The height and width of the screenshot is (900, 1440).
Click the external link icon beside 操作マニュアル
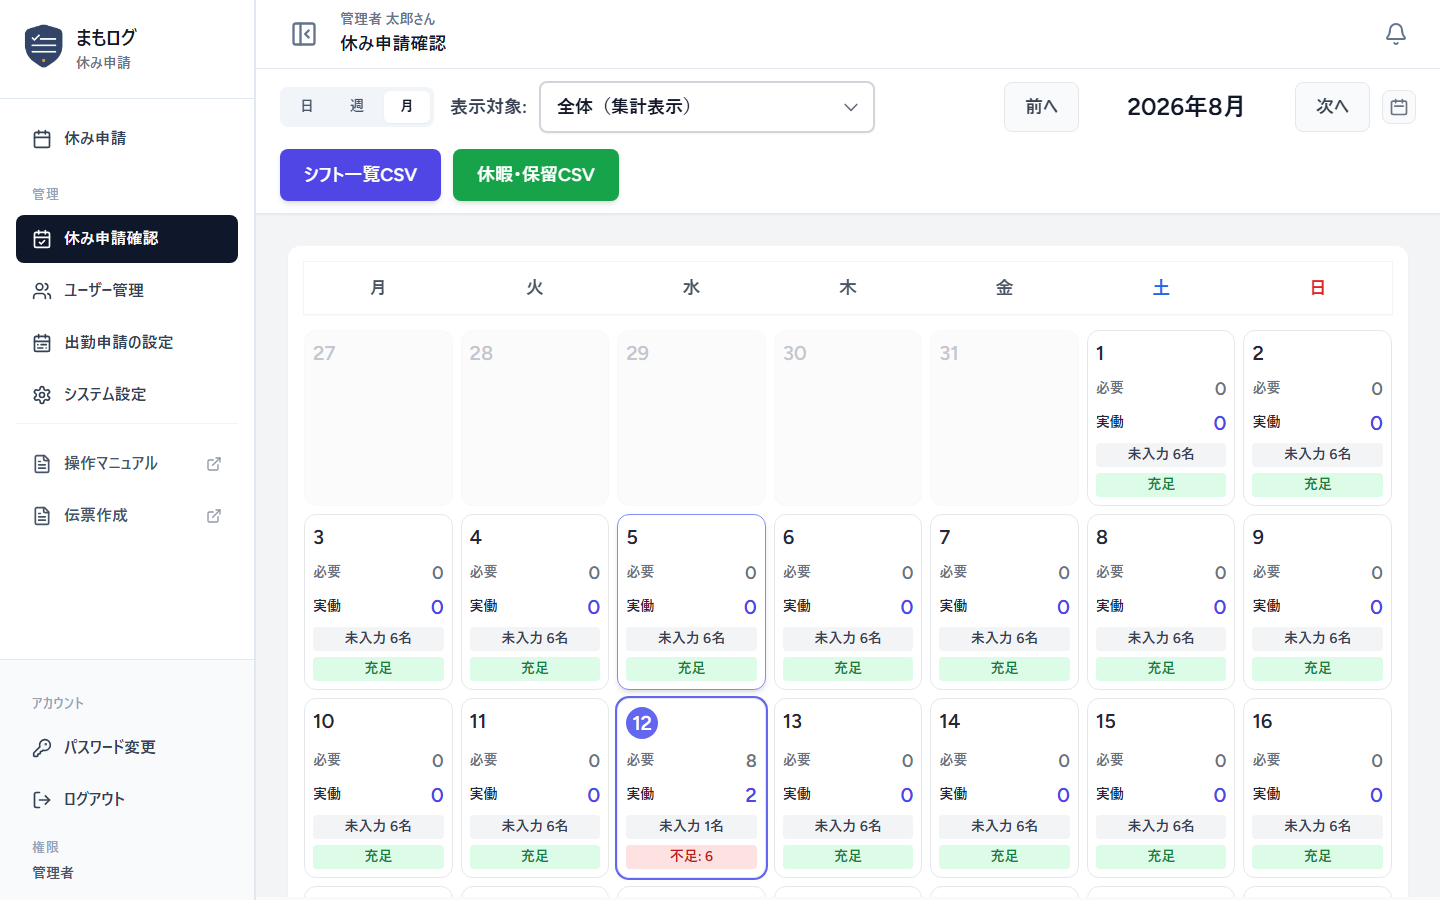pyautogui.click(x=214, y=464)
